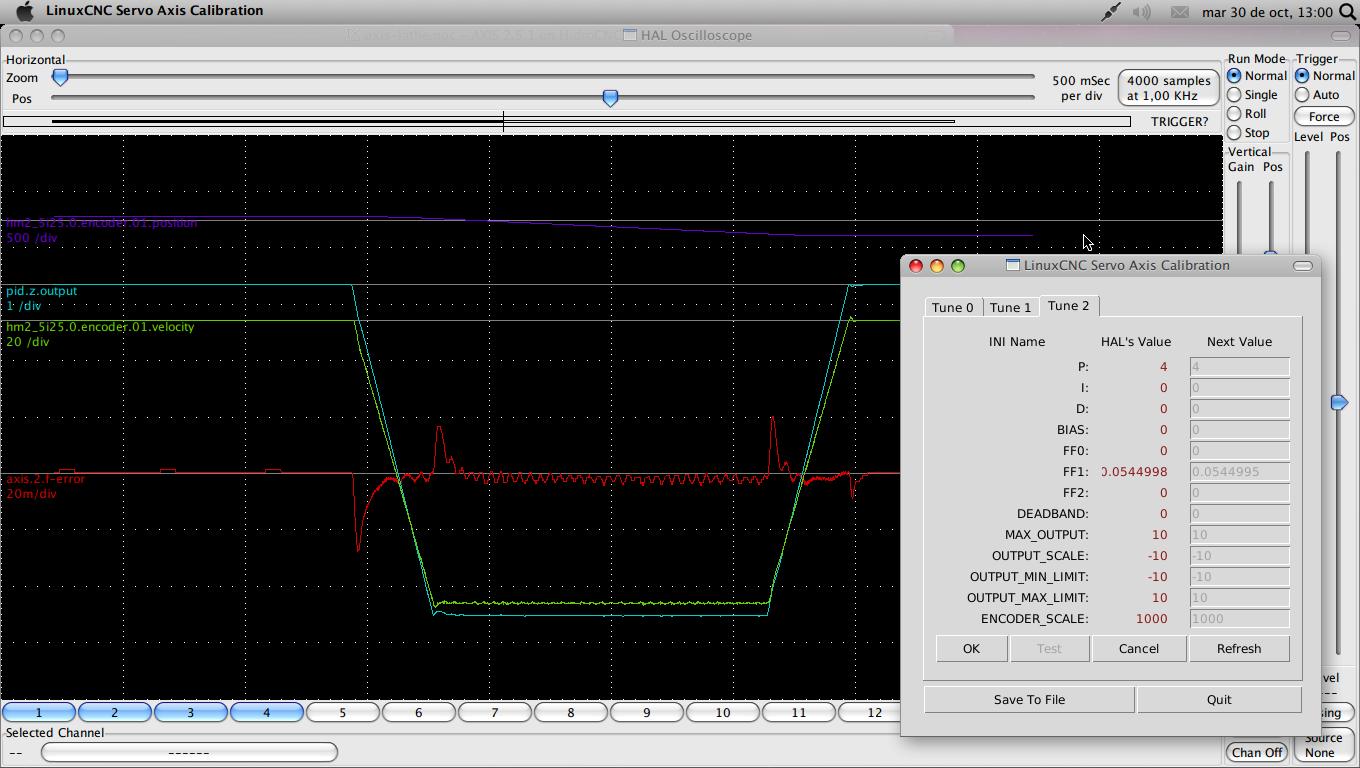This screenshot has height=768, width=1360.
Task: Click Cancel in calibration dialog
Action: (x=1139, y=648)
